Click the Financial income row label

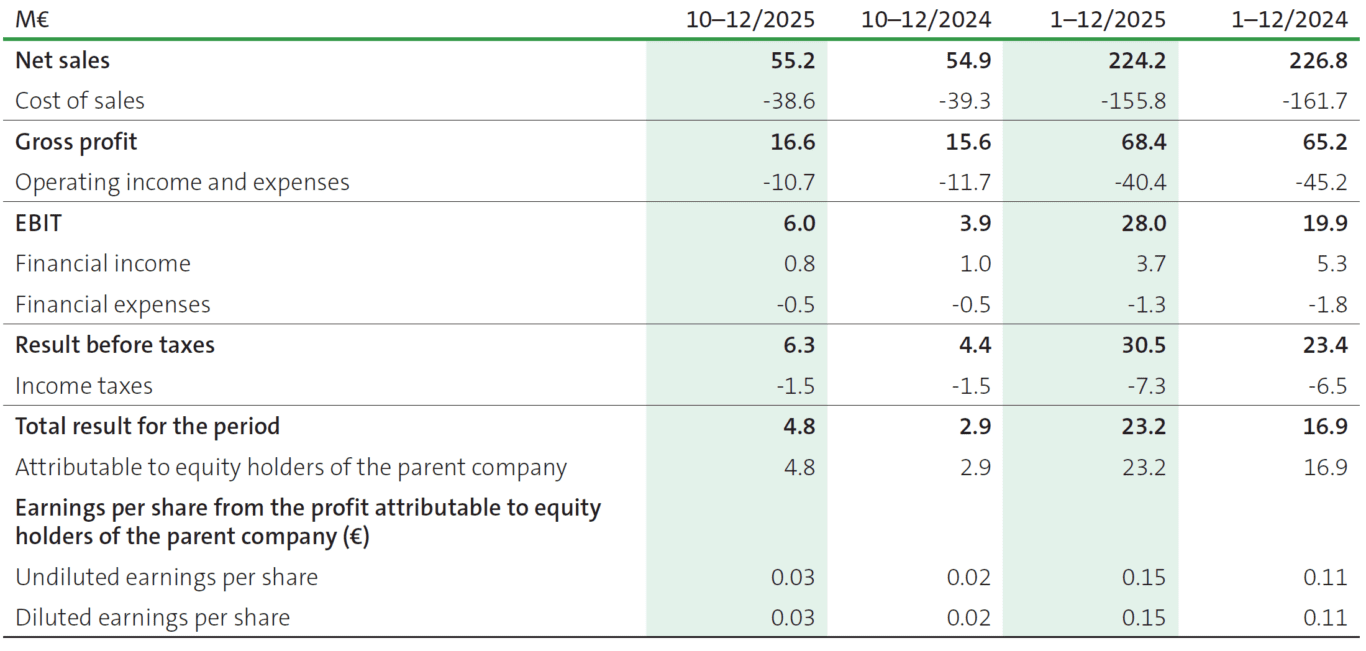[103, 264]
